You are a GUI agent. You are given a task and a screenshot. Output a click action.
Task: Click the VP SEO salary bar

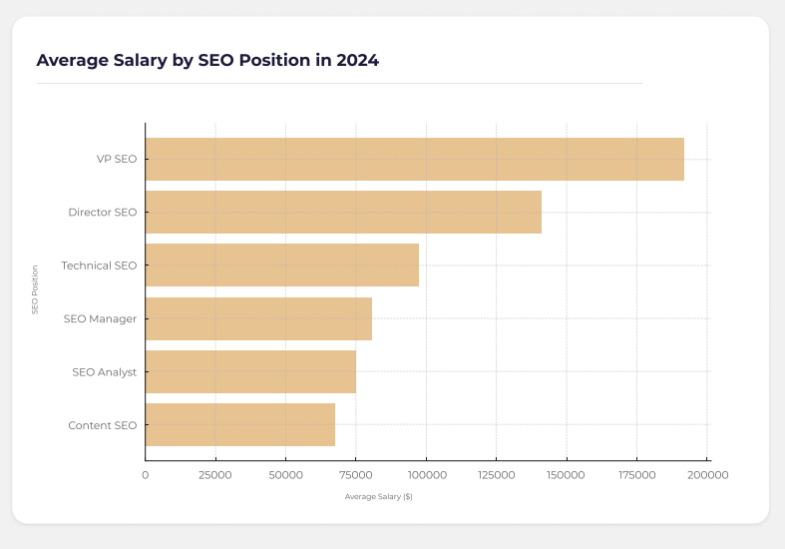[414, 159]
